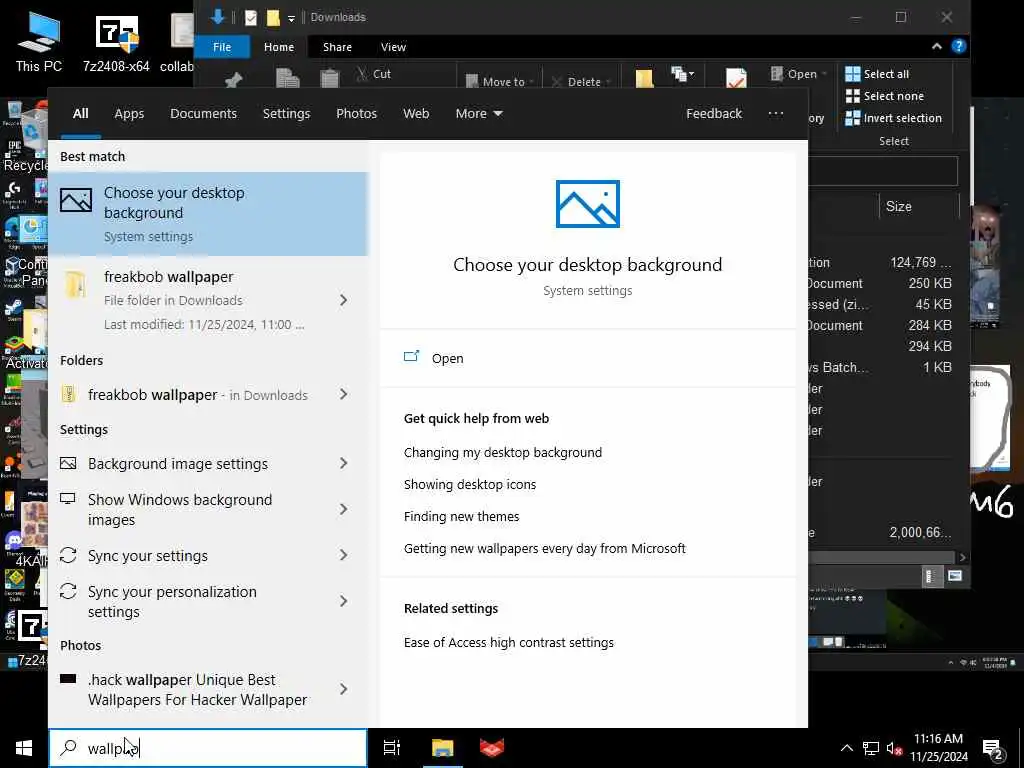The width and height of the screenshot is (1024, 768).
Task: Open Getting new wallpapers every day link
Action: click(545, 549)
